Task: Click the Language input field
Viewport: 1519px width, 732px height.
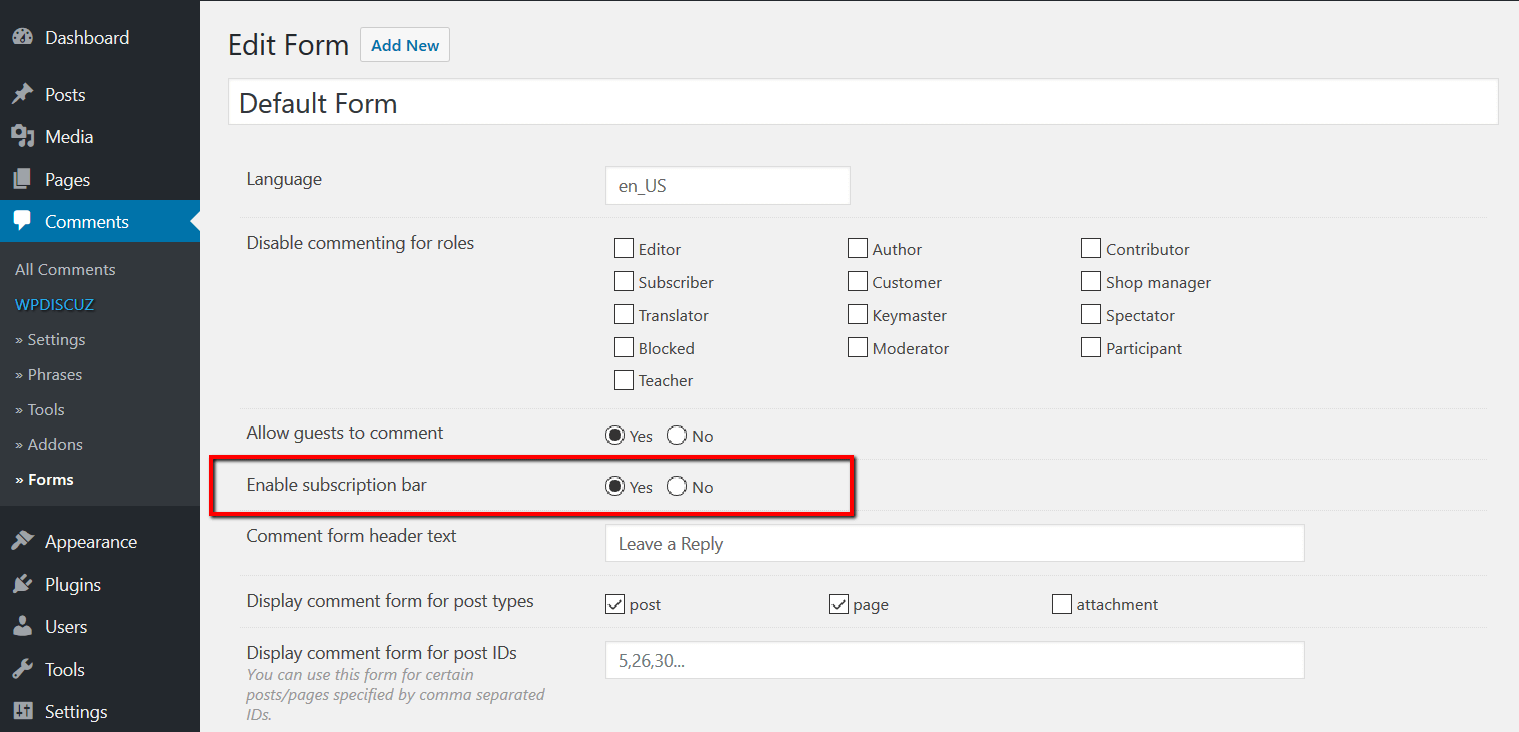Action: [x=727, y=186]
